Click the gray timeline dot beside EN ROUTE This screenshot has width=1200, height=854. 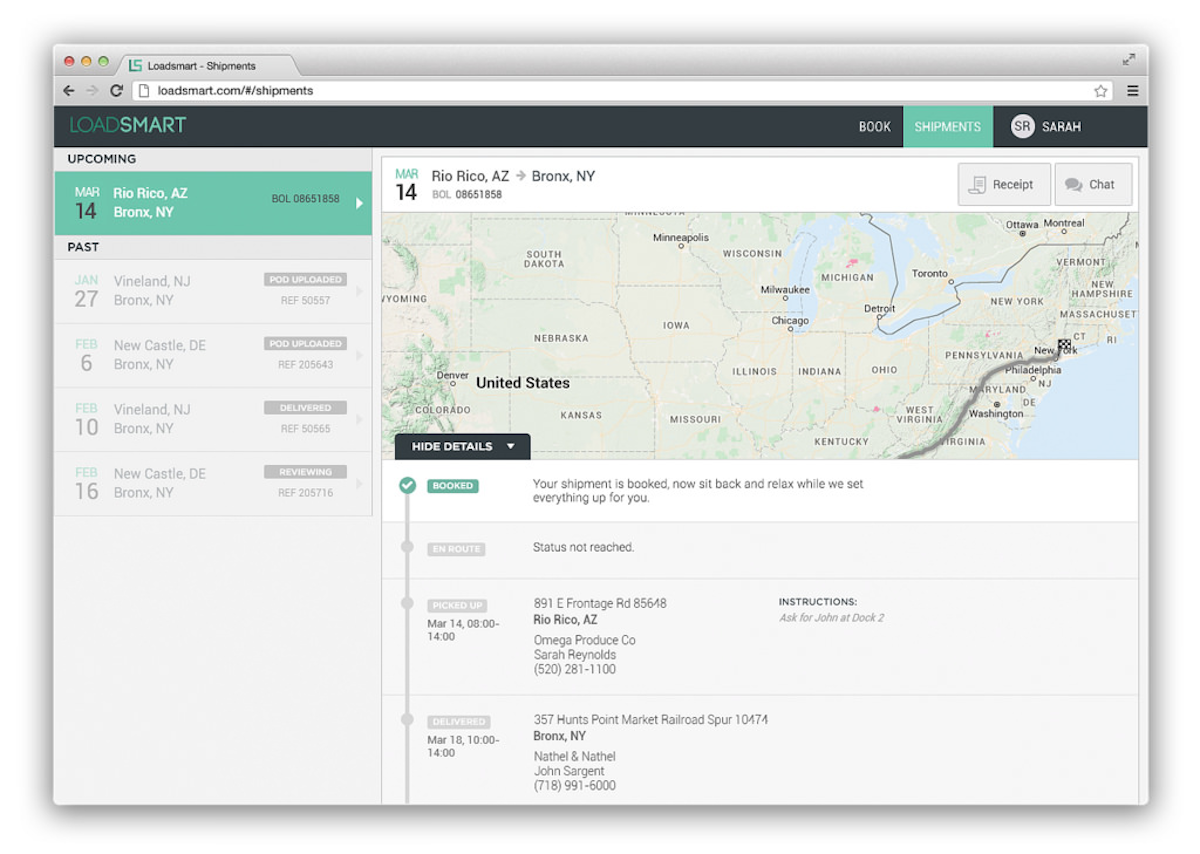coord(407,548)
